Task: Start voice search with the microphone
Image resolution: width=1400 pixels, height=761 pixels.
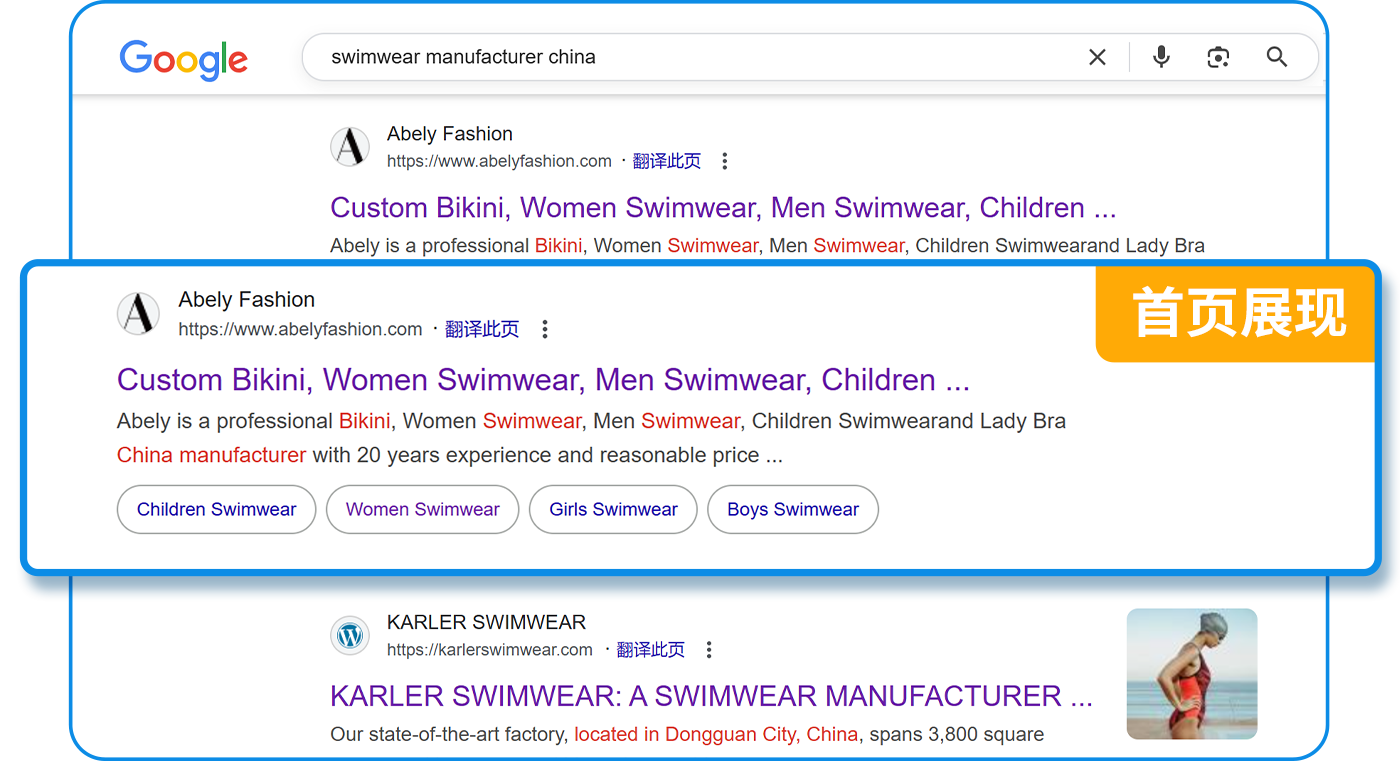Action: [1161, 57]
